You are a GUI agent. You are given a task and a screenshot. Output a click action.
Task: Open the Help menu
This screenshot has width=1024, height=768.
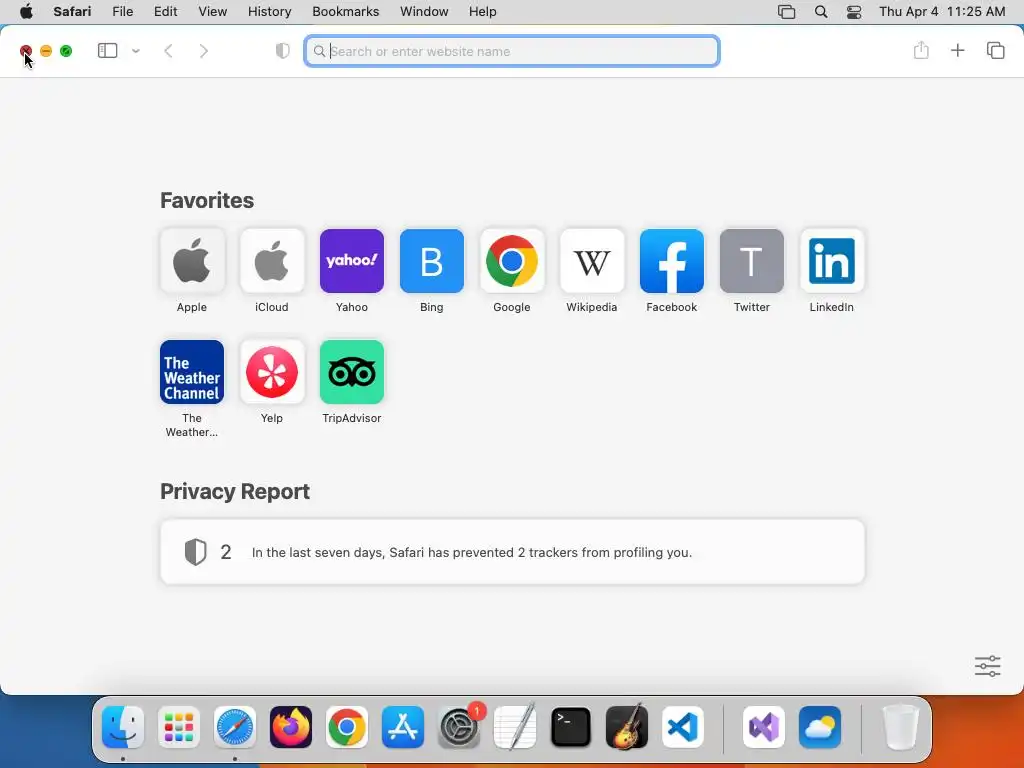[483, 12]
